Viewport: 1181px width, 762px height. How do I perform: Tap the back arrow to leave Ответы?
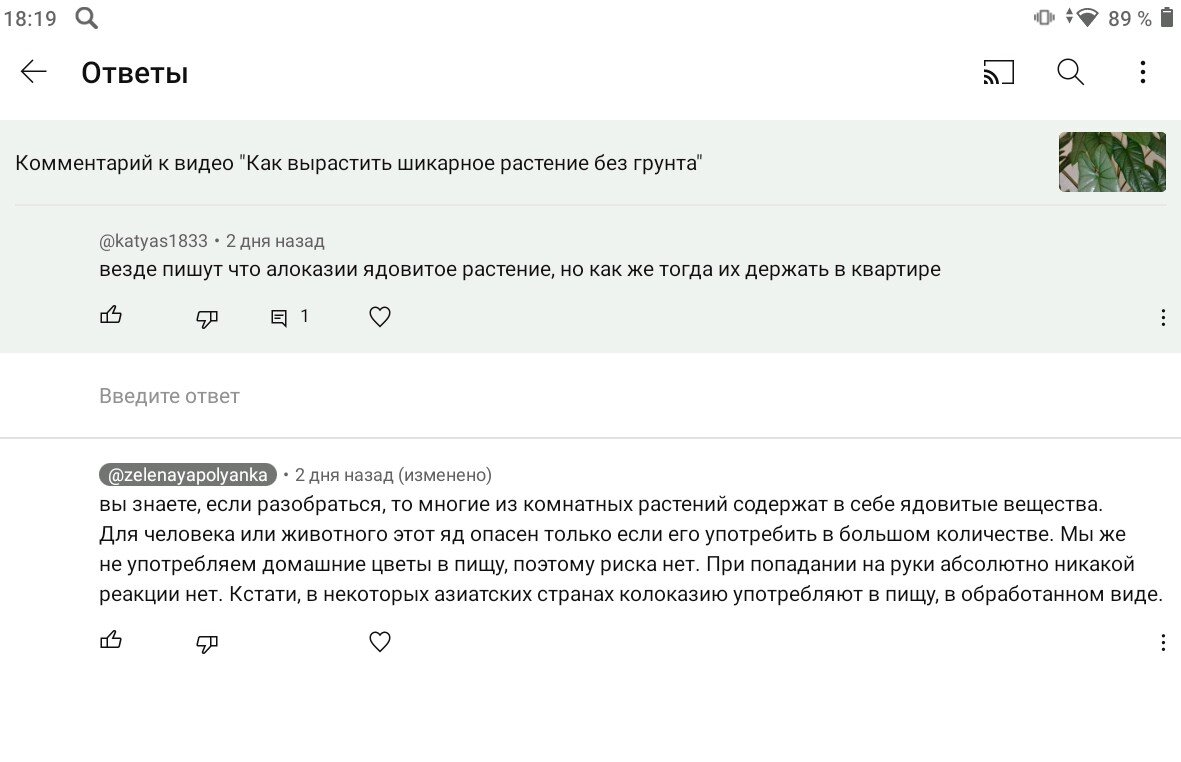coord(33,72)
